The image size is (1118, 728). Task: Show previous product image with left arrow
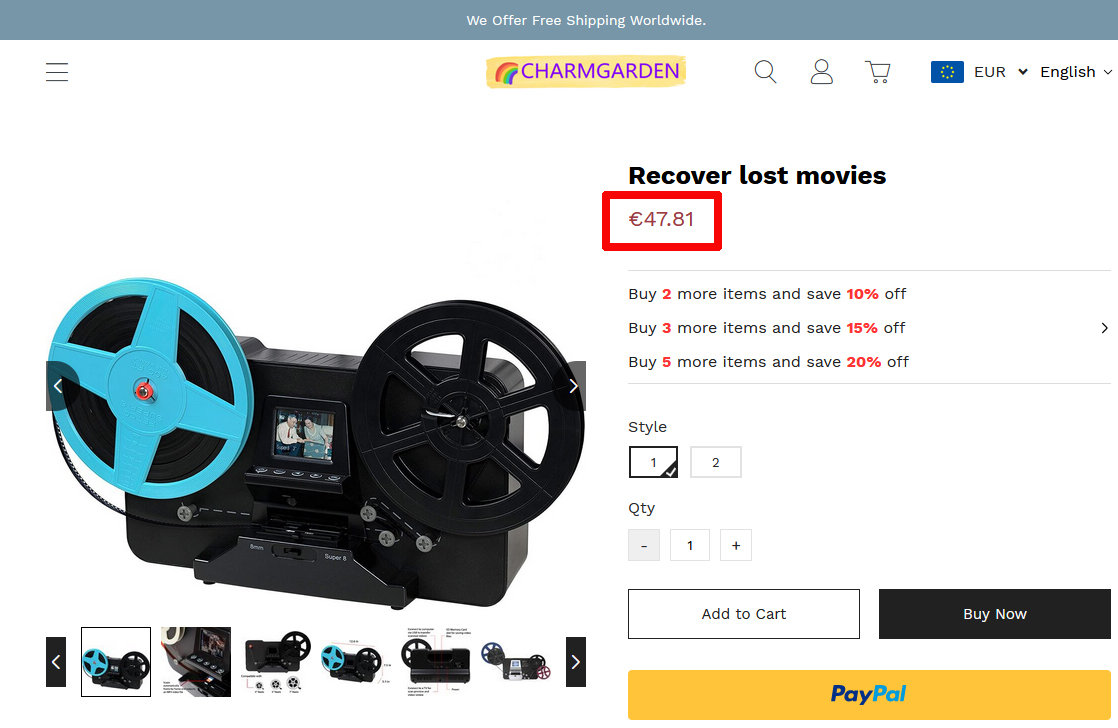click(x=58, y=386)
